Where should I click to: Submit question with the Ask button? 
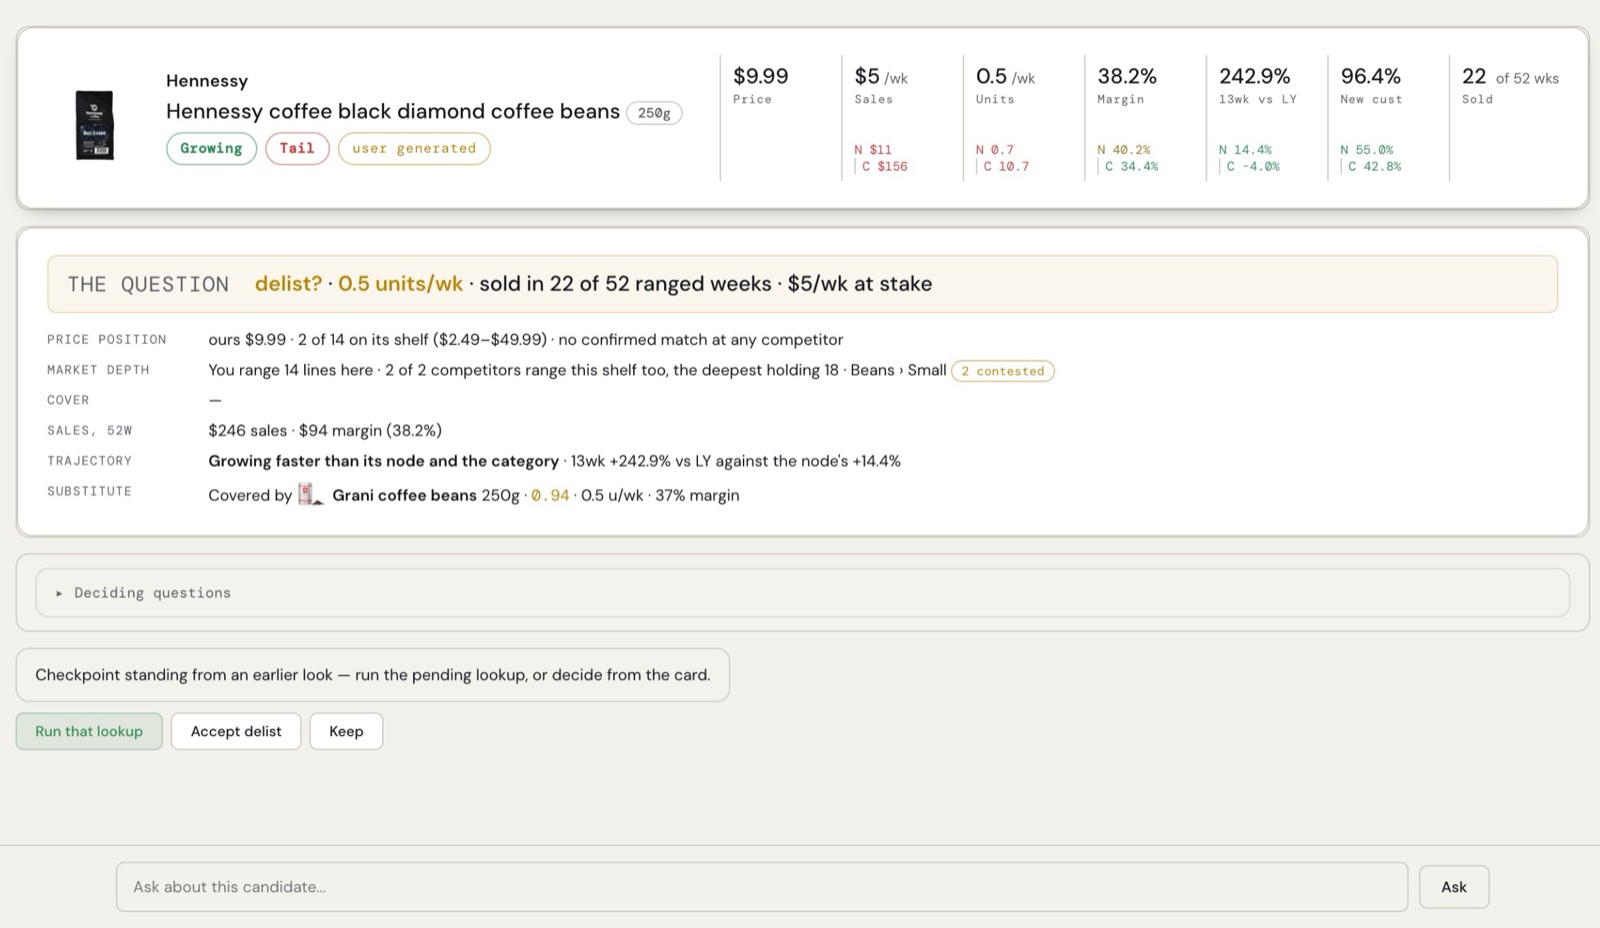(1454, 887)
